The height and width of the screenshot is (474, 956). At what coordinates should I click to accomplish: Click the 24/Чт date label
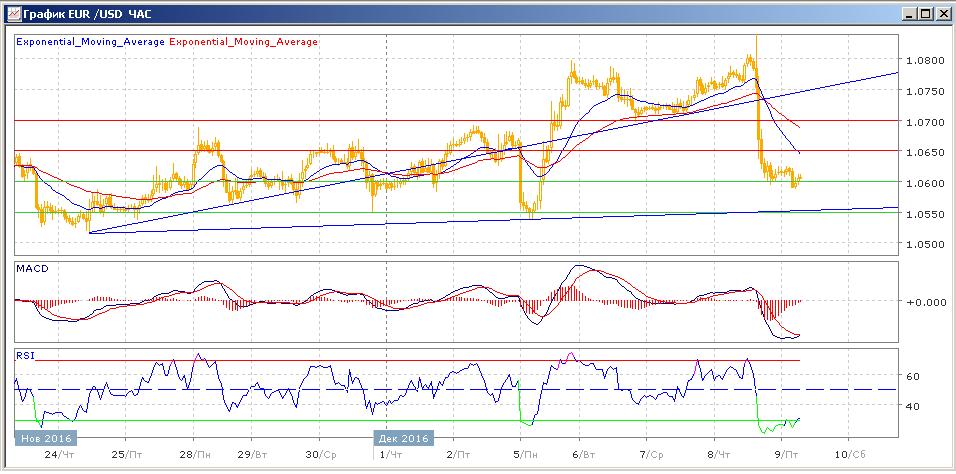(x=58, y=455)
